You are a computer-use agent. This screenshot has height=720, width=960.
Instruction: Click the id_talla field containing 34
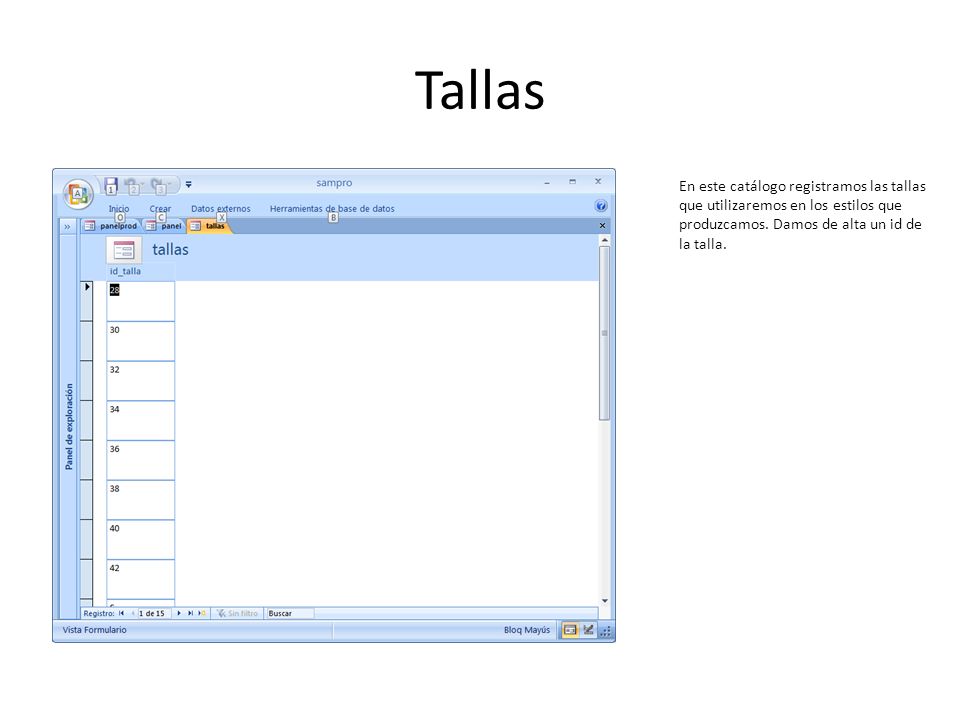pyautogui.click(x=141, y=421)
